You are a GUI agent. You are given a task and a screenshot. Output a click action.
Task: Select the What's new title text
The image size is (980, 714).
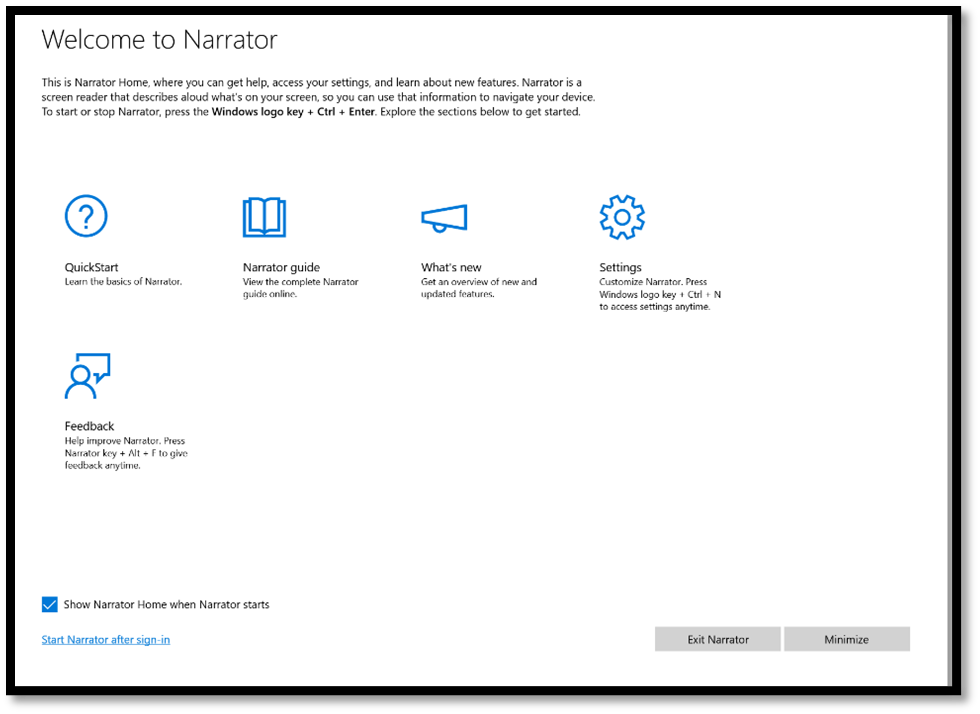(x=451, y=267)
